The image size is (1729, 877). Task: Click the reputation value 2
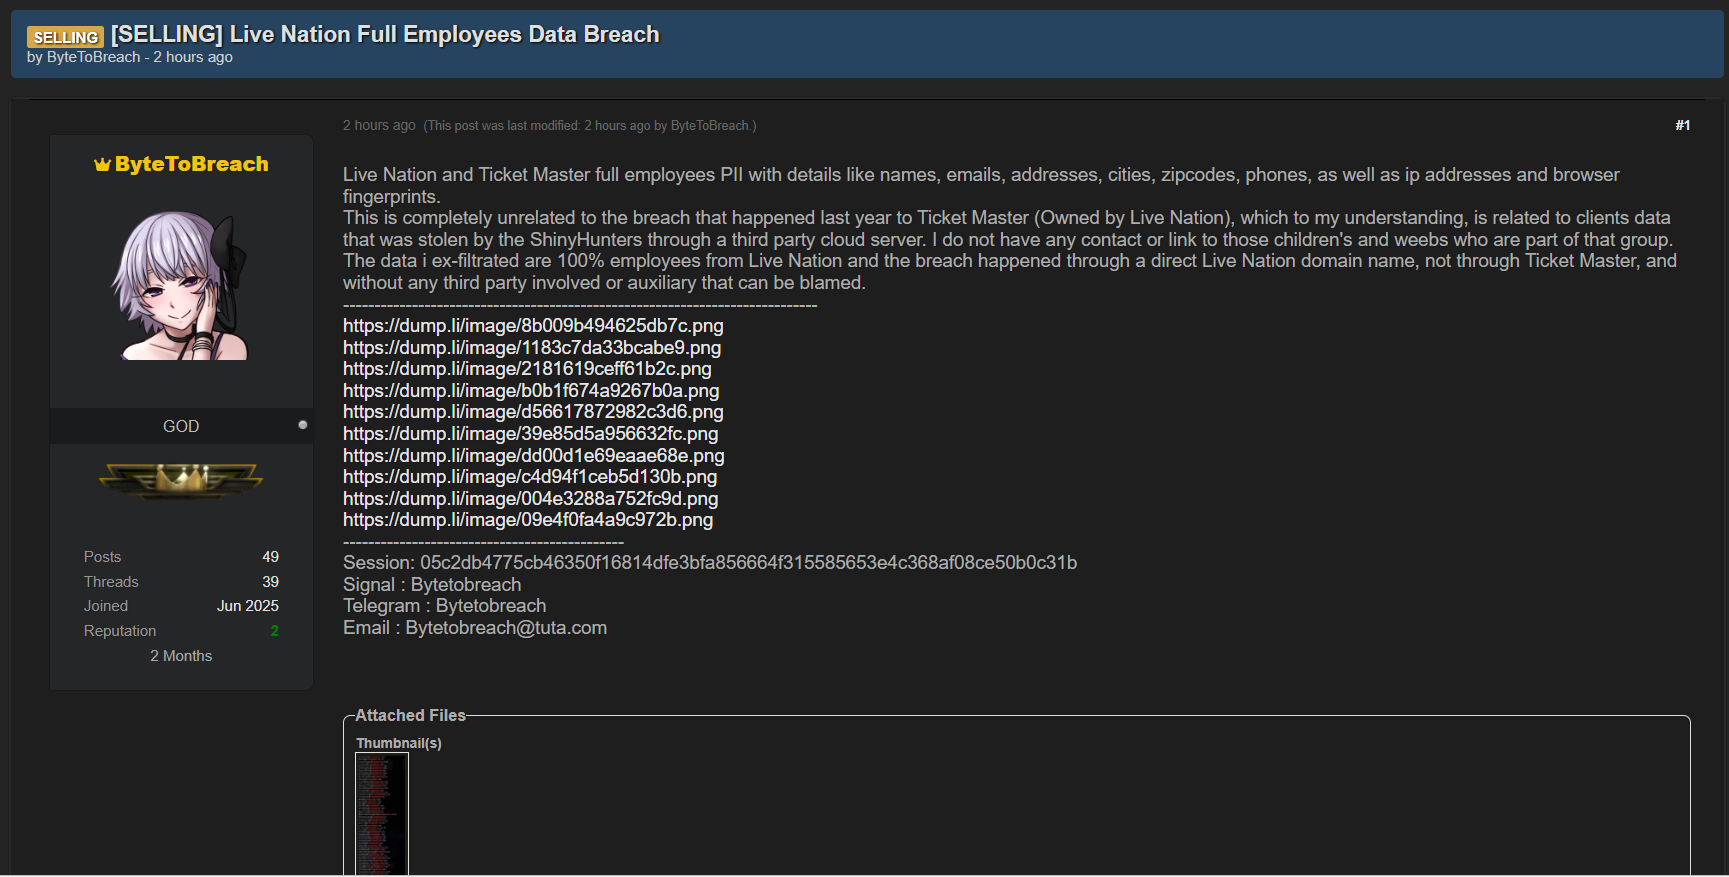pyautogui.click(x=274, y=631)
